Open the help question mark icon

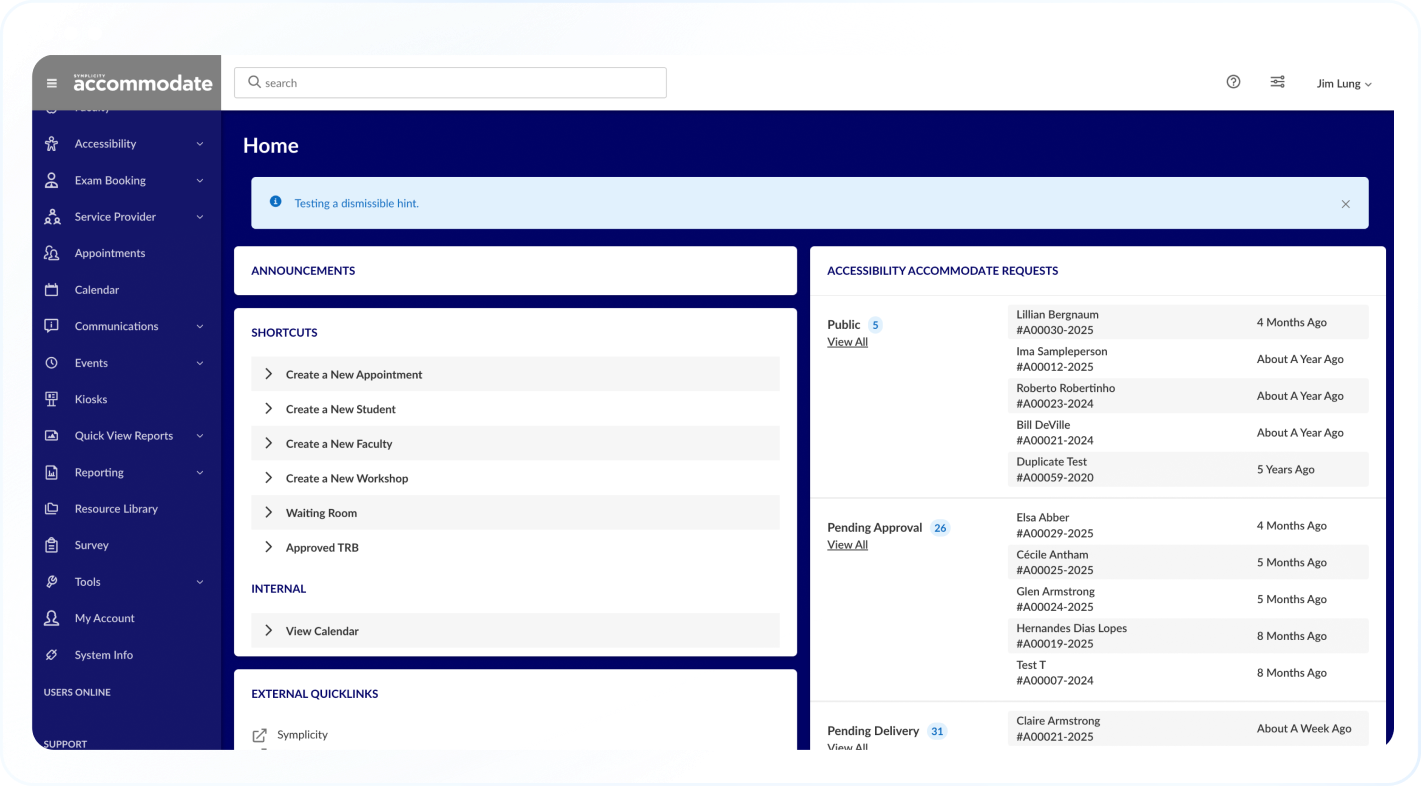click(1233, 82)
